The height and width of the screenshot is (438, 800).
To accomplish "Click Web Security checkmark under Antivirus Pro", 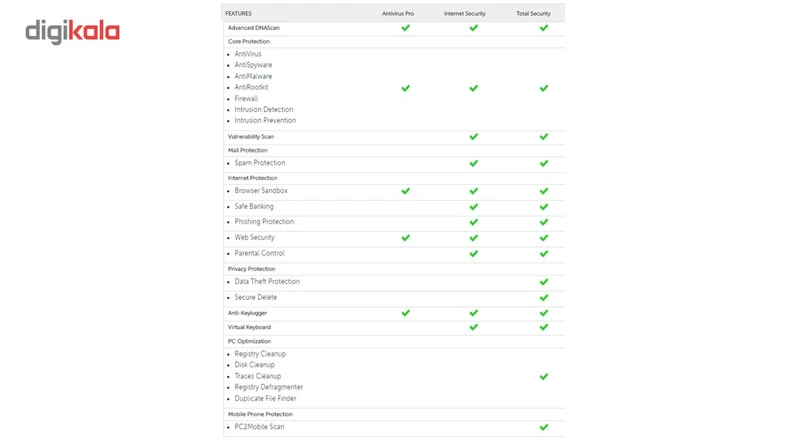I will point(405,238).
